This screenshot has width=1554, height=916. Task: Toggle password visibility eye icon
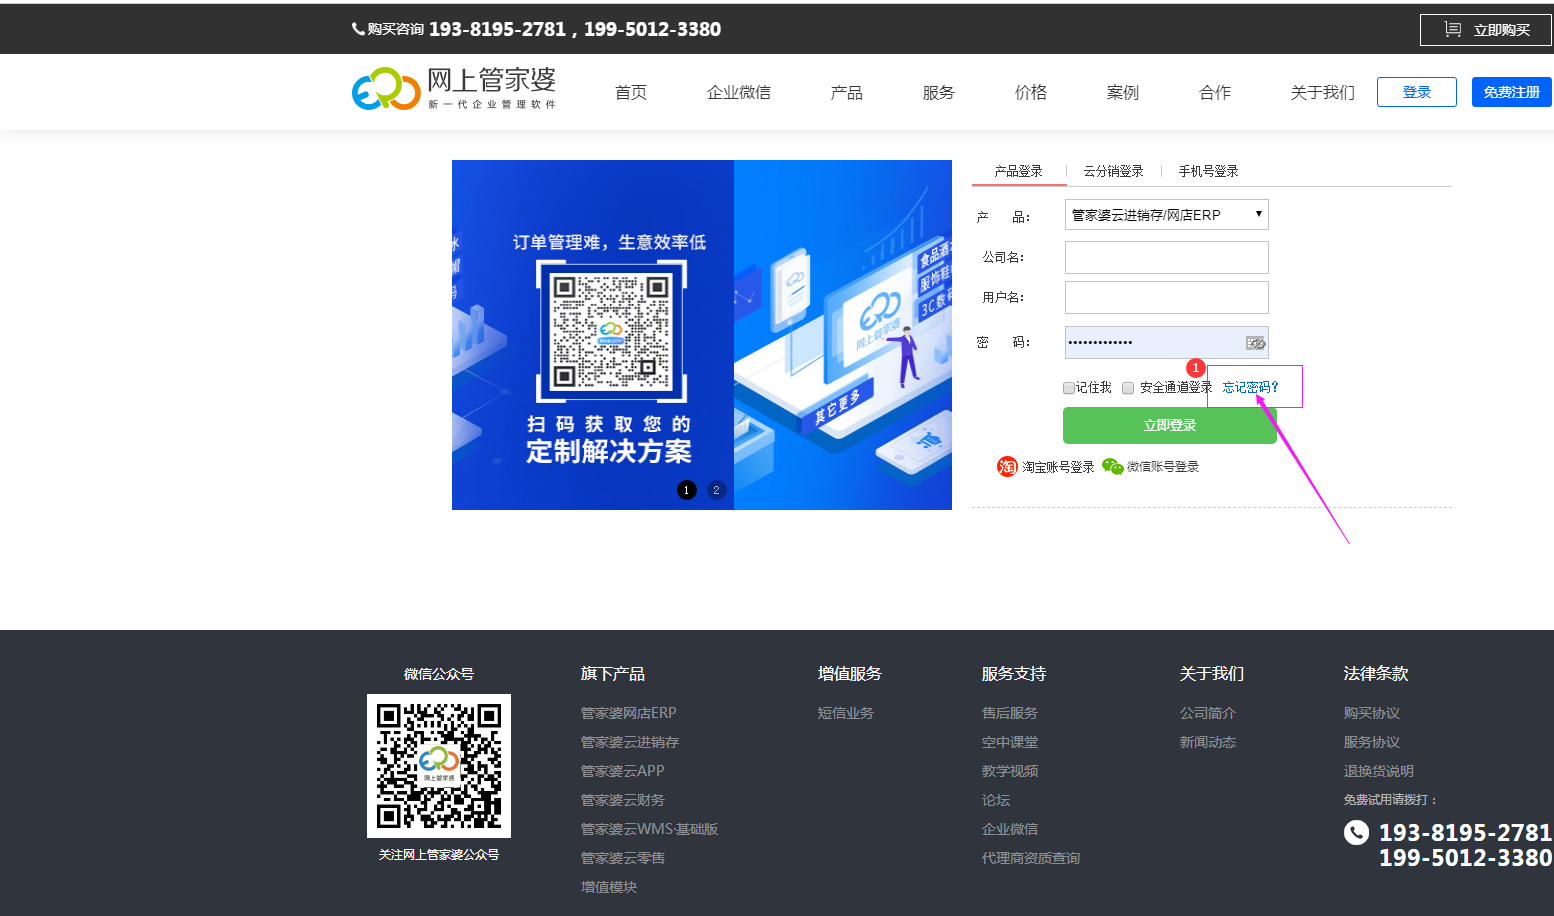pyautogui.click(x=1255, y=343)
